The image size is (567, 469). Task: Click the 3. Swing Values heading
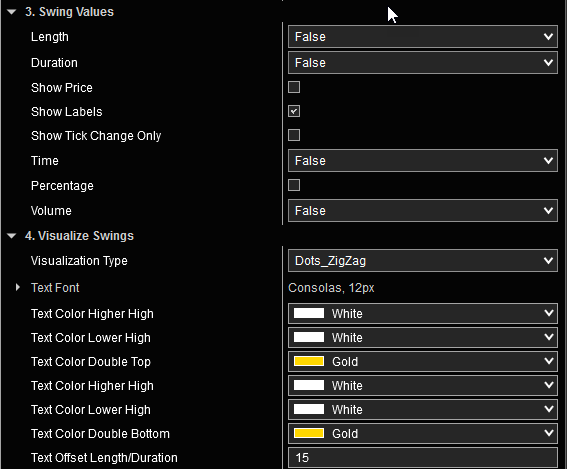tap(69, 12)
